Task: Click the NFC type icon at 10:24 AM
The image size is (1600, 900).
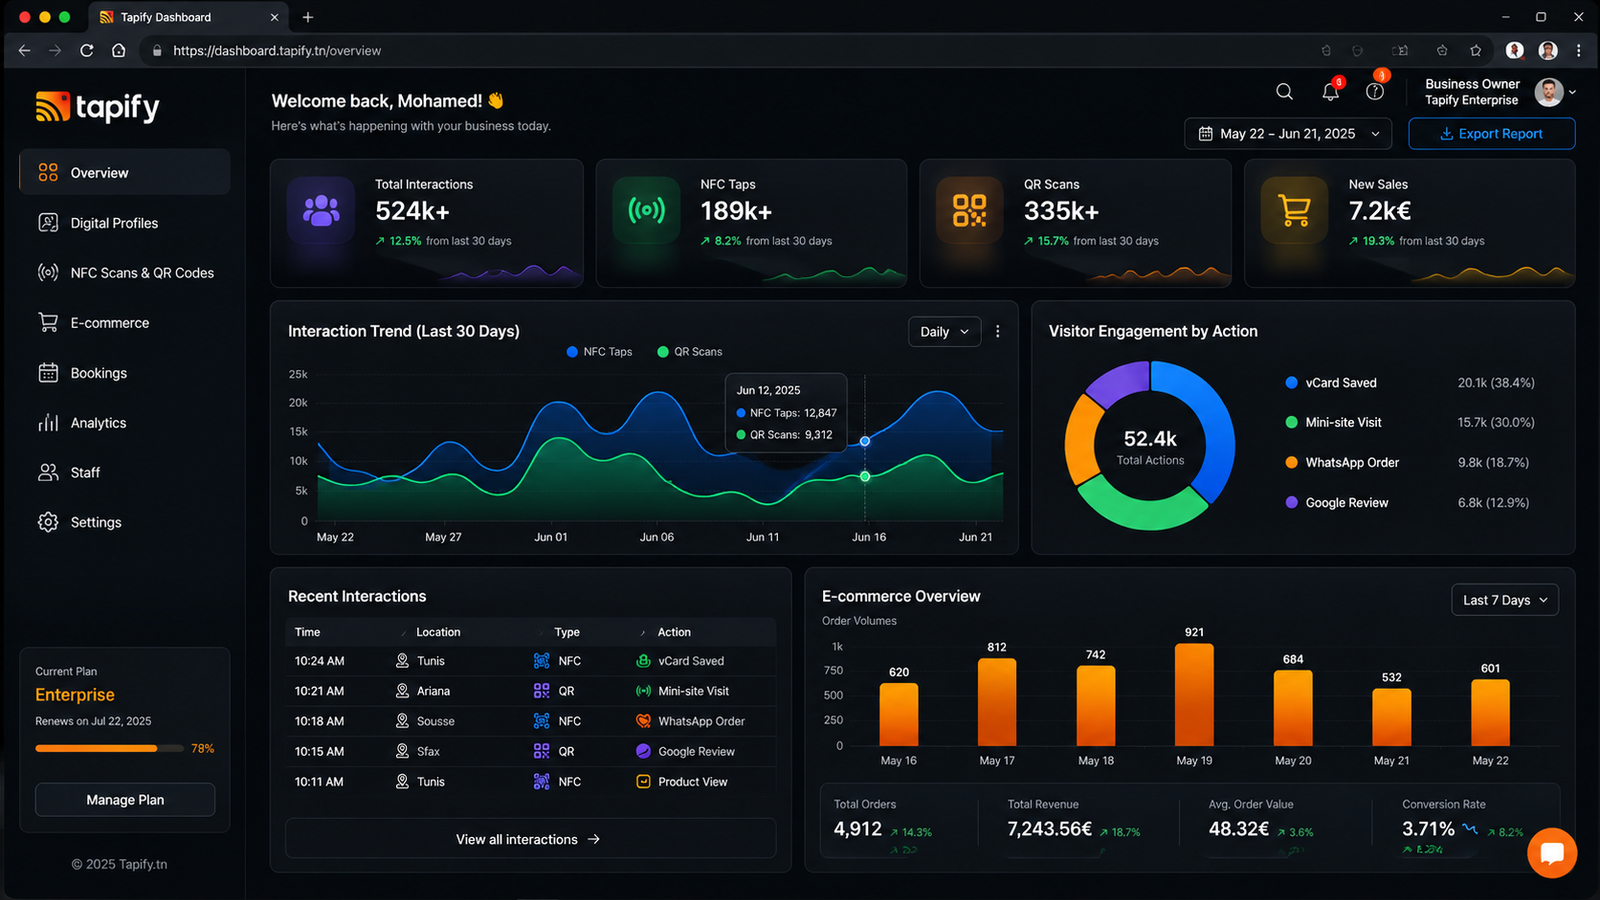Action: [541, 661]
